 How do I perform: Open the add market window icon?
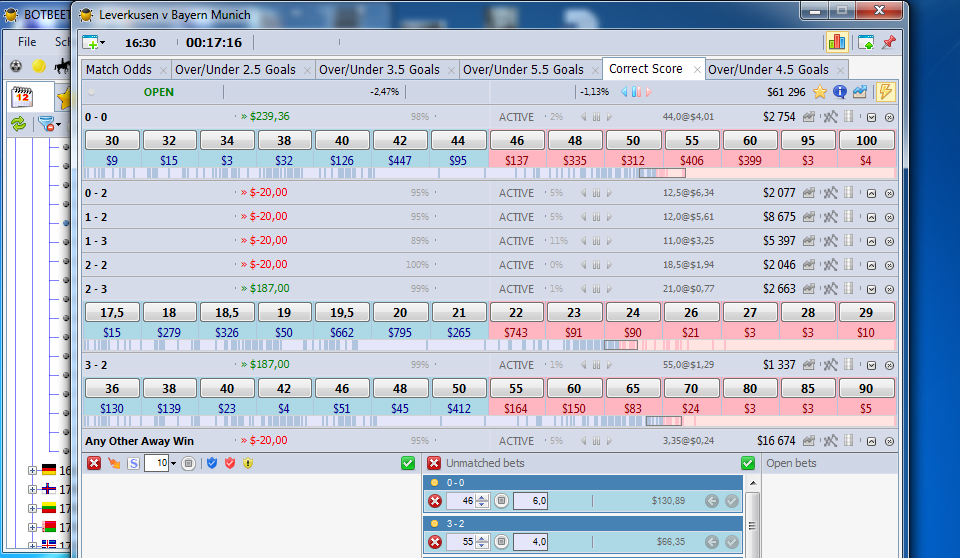90,42
